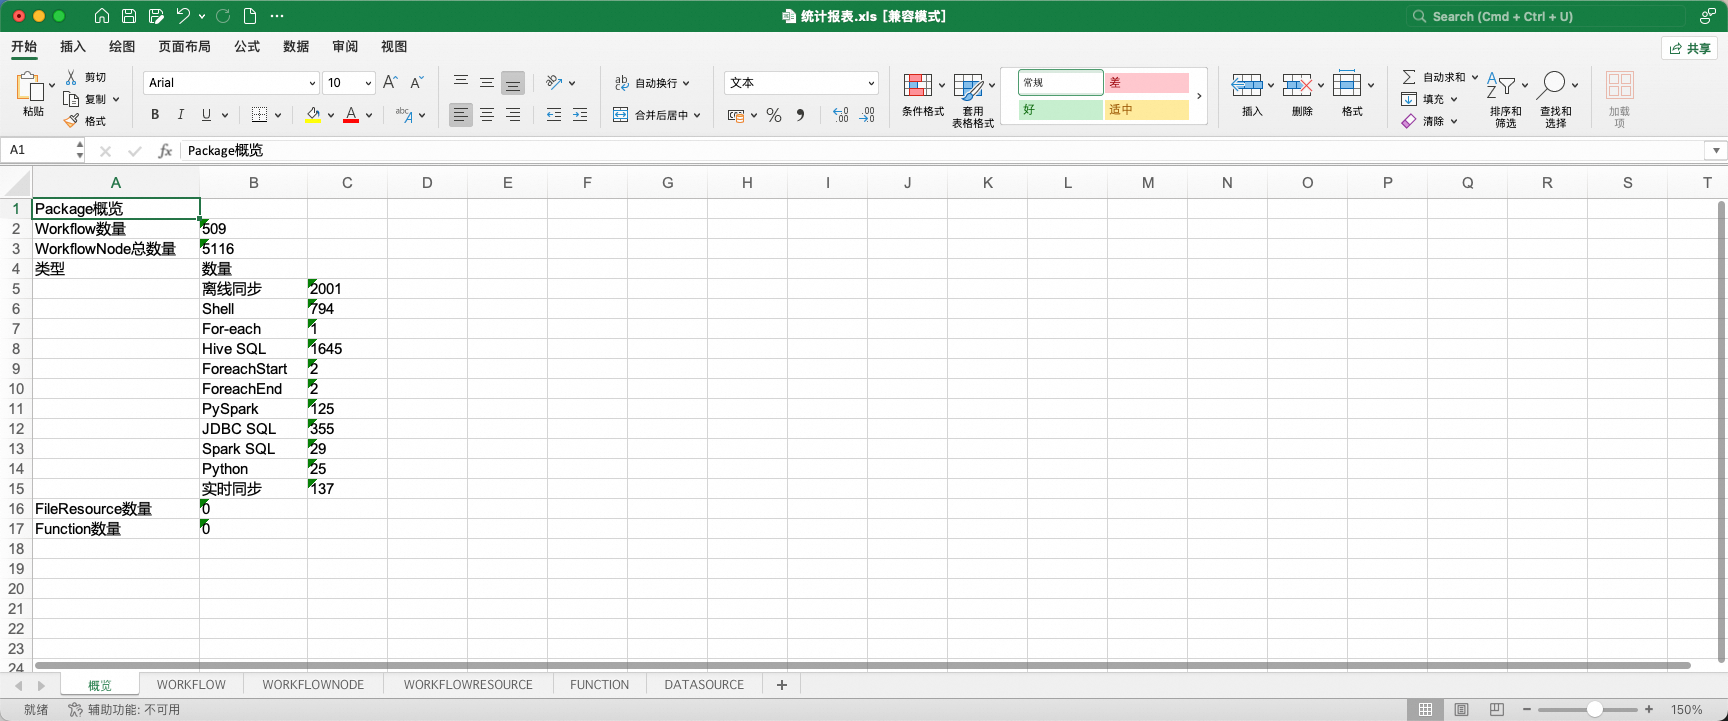
Task: Open the 公式 ribbon tab
Action: [247, 47]
